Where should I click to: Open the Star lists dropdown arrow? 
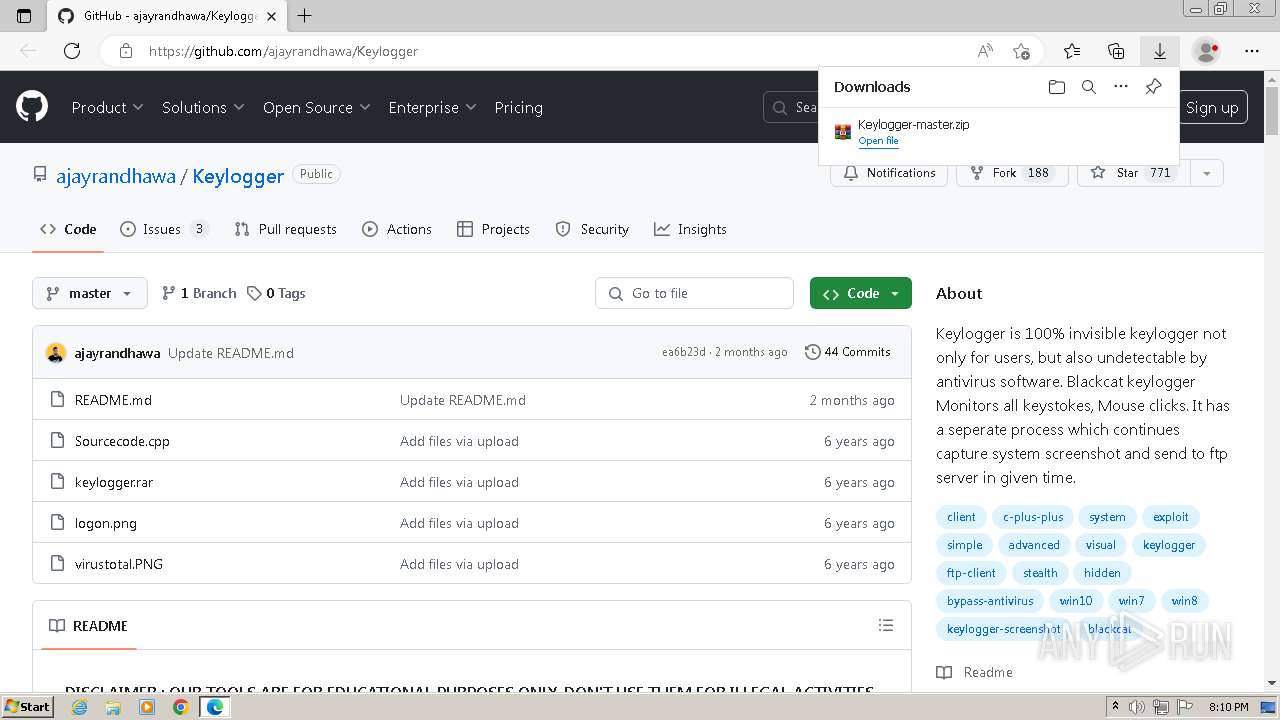[1207, 173]
